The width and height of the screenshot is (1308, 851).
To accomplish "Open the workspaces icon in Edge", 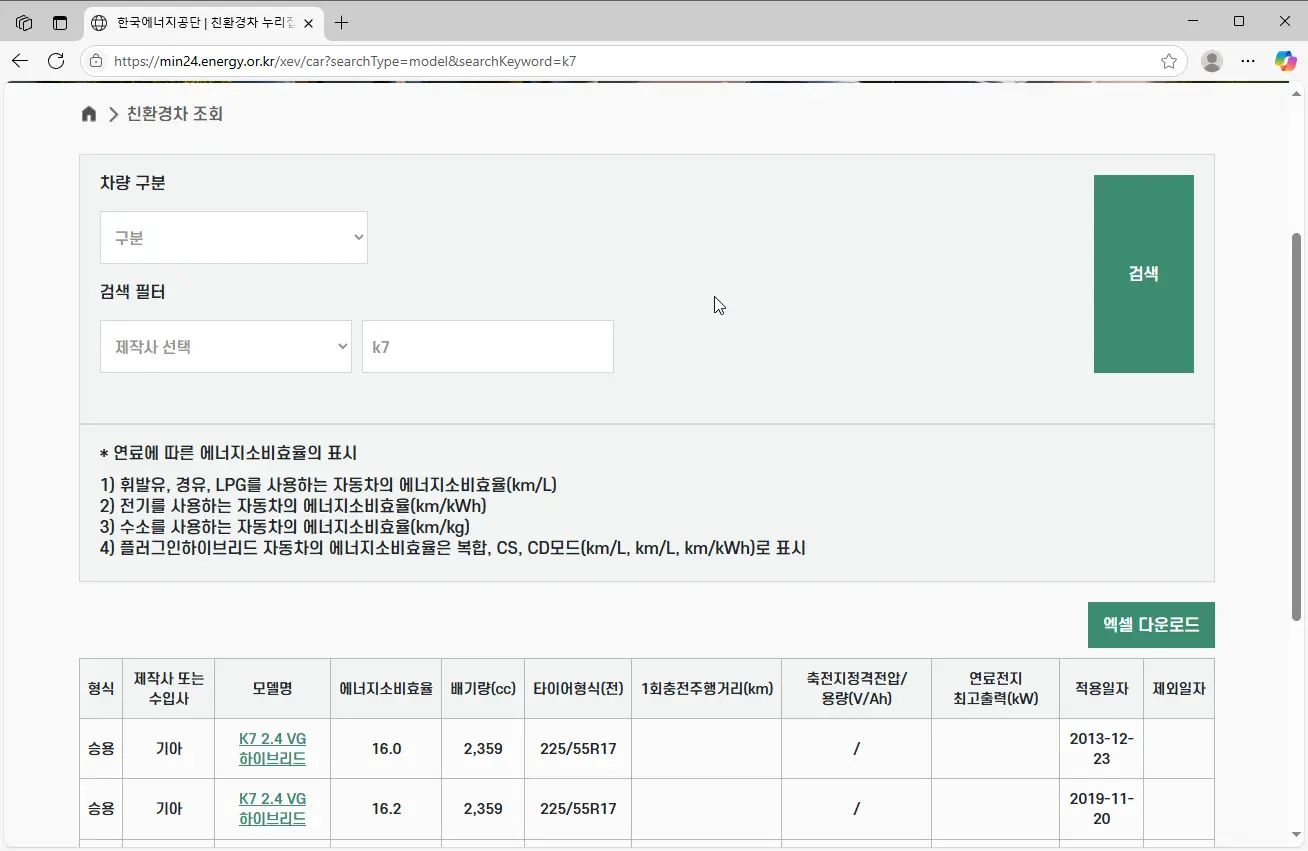I will [24, 22].
